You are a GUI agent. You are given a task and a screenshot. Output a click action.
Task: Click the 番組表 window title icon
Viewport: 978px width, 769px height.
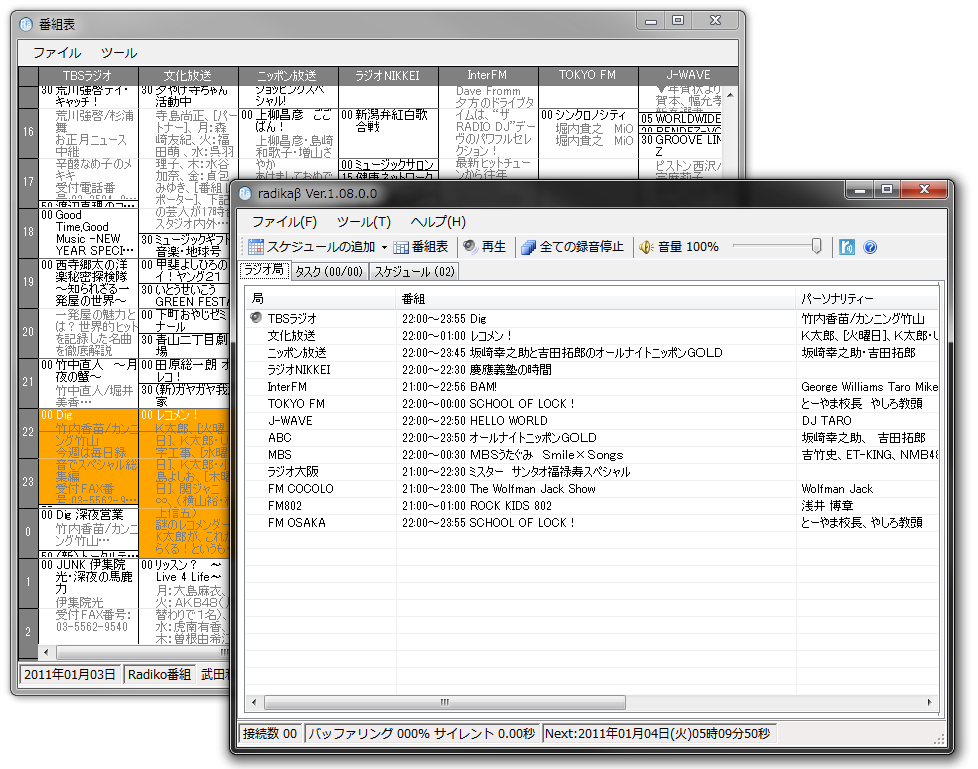click(x=26, y=24)
